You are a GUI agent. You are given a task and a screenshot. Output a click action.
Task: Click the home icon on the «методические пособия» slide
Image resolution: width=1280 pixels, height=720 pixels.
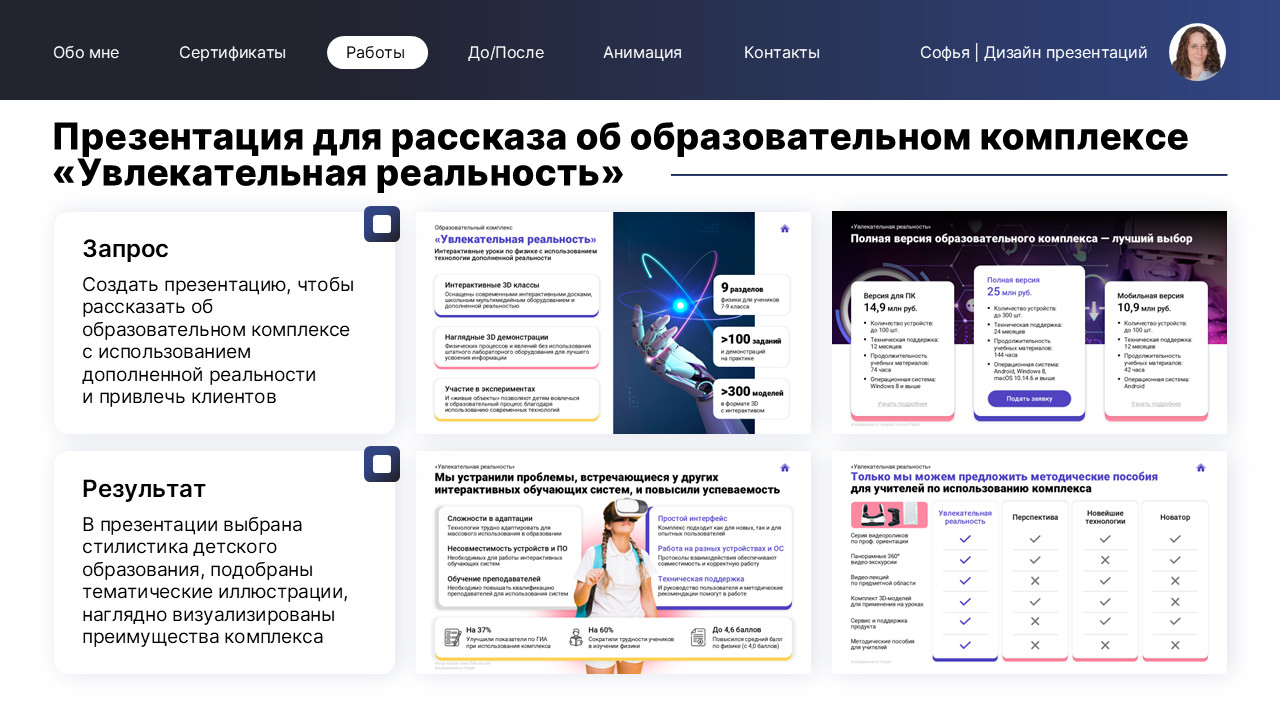pyautogui.click(x=1200, y=467)
